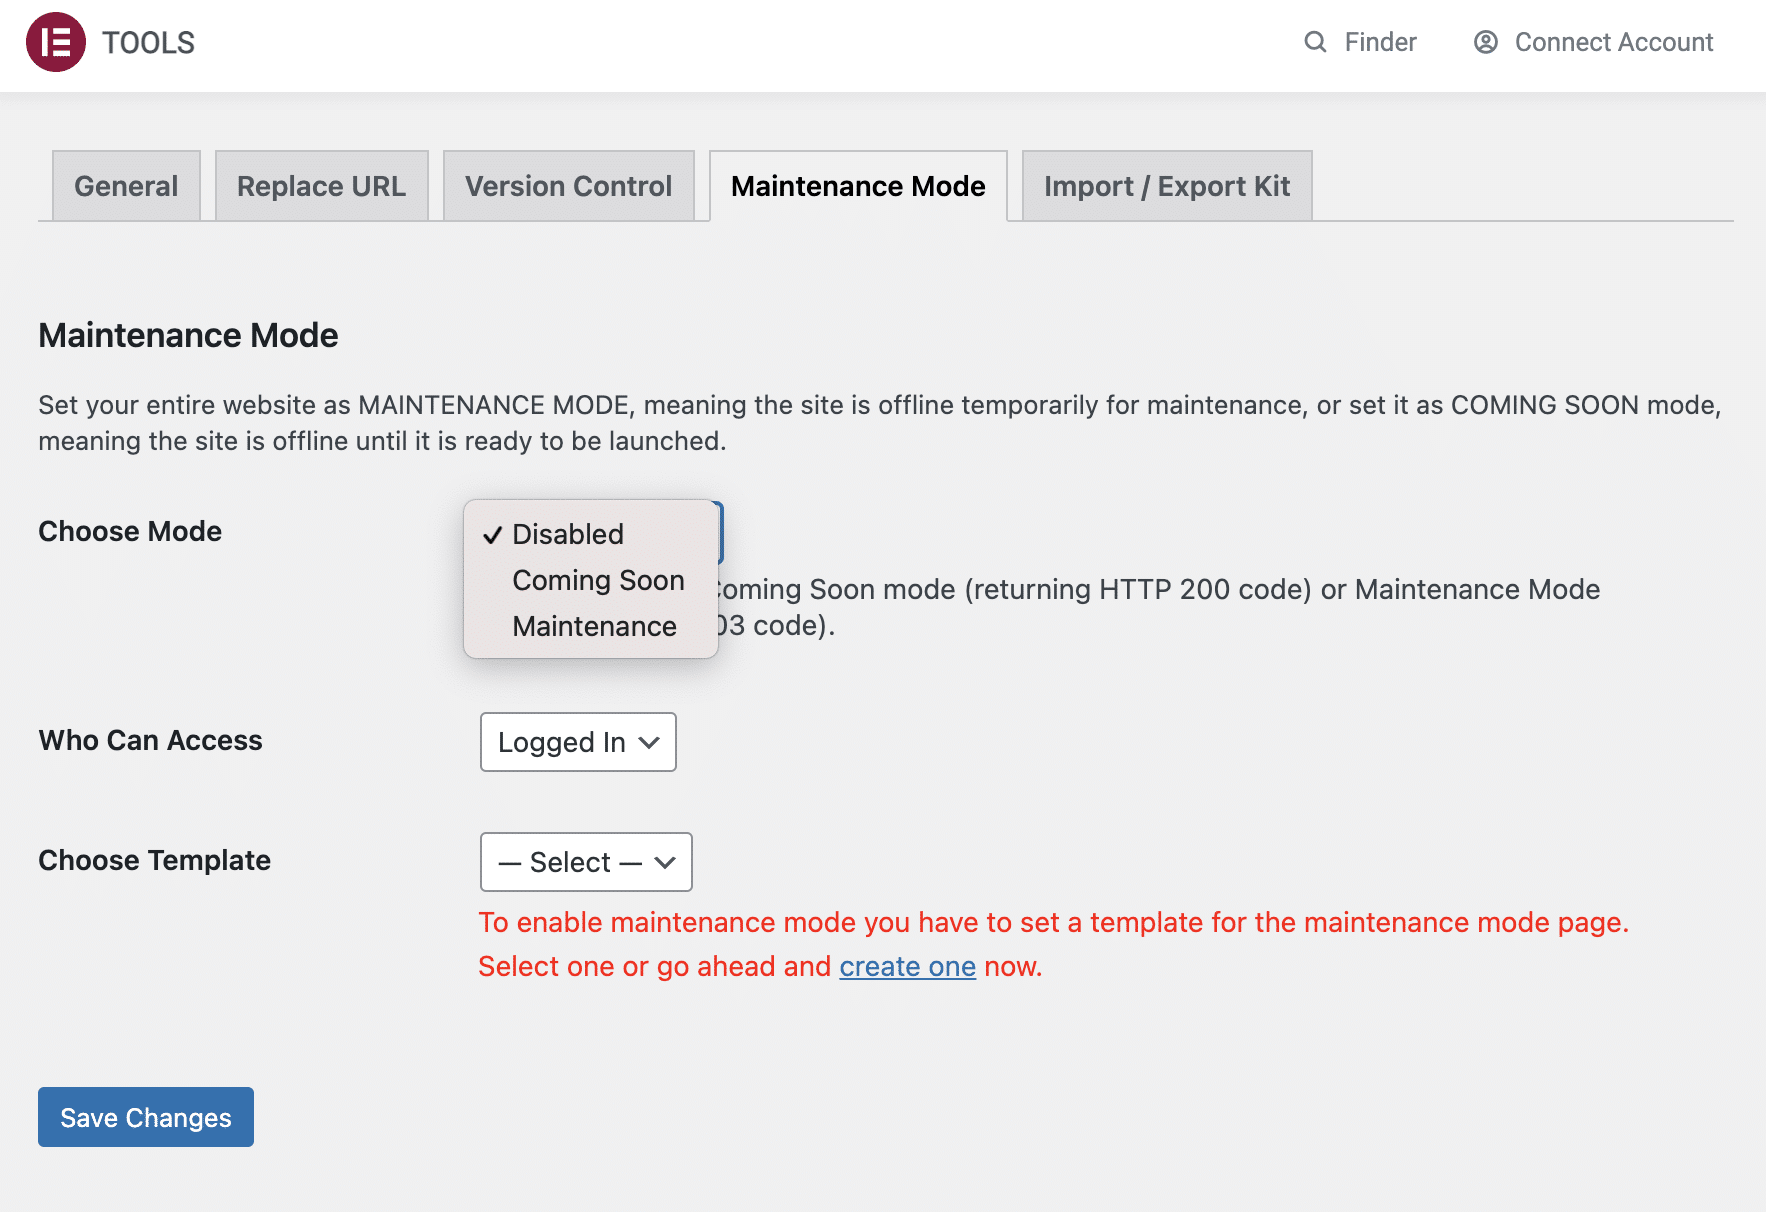The height and width of the screenshot is (1212, 1766).
Task: Switch to the Version Control tab
Action: (567, 185)
